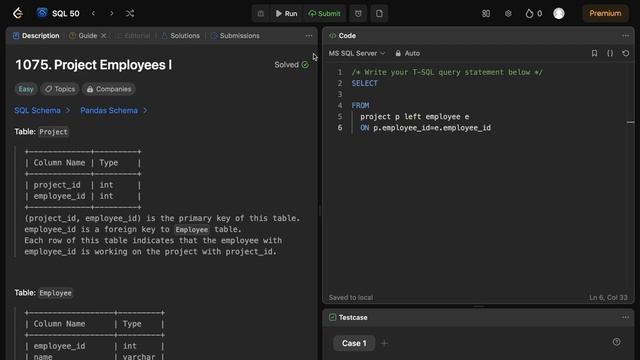
Task: Click the Easy difficulty tag
Action: pyautogui.click(x=26, y=89)
